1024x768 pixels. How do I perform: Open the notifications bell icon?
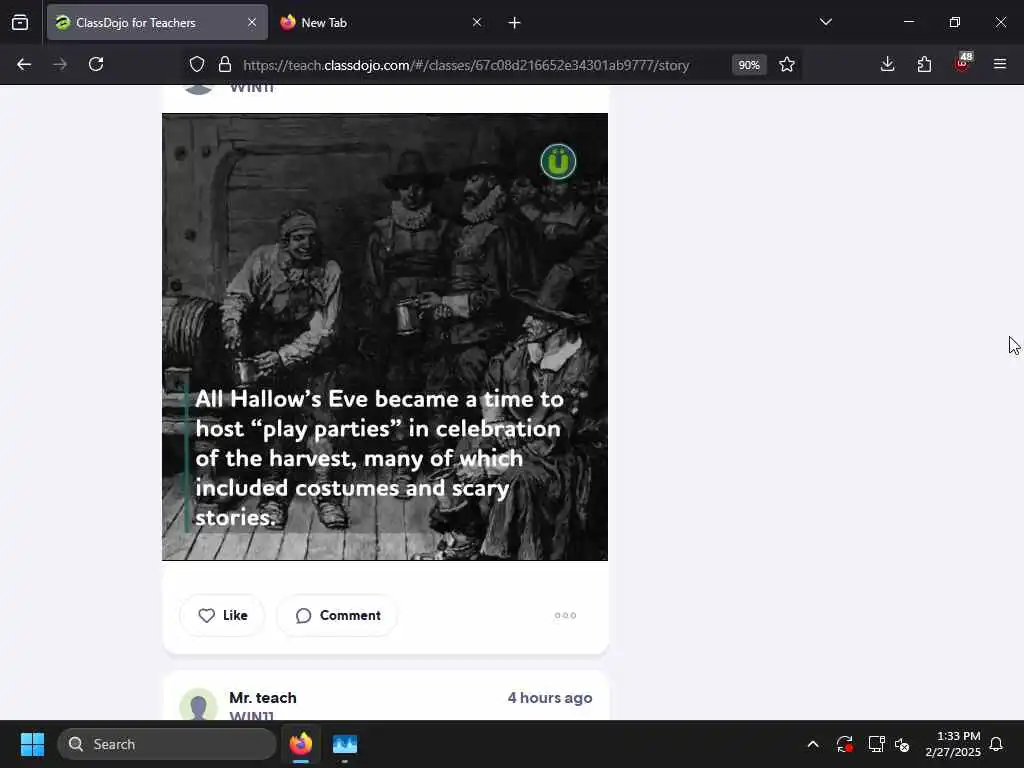(x=996, y=744)
